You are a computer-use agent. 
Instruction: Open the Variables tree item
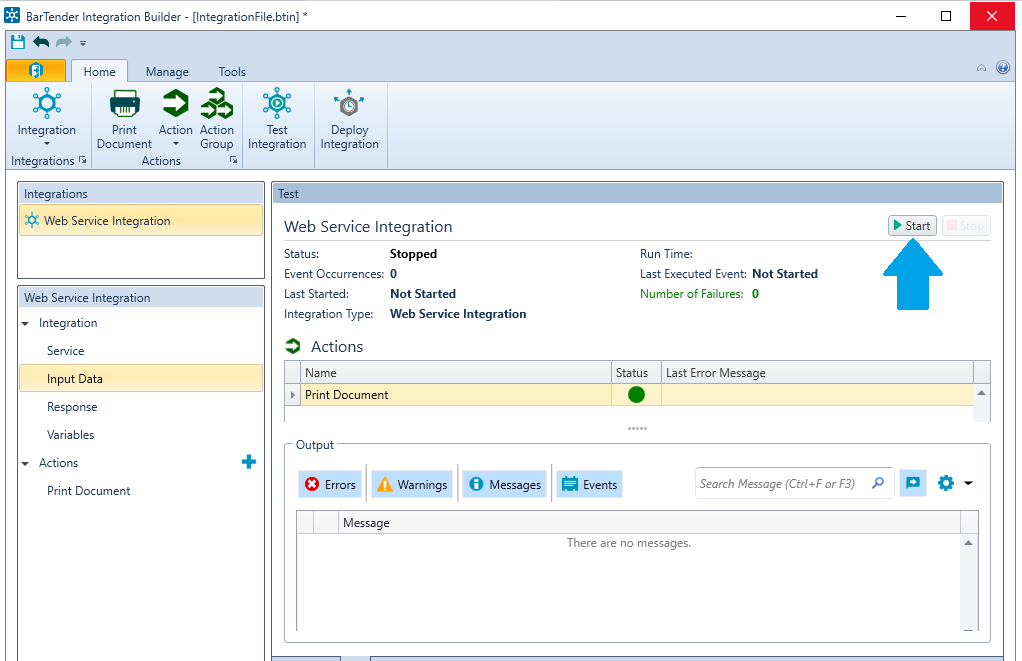coord(70,435)
